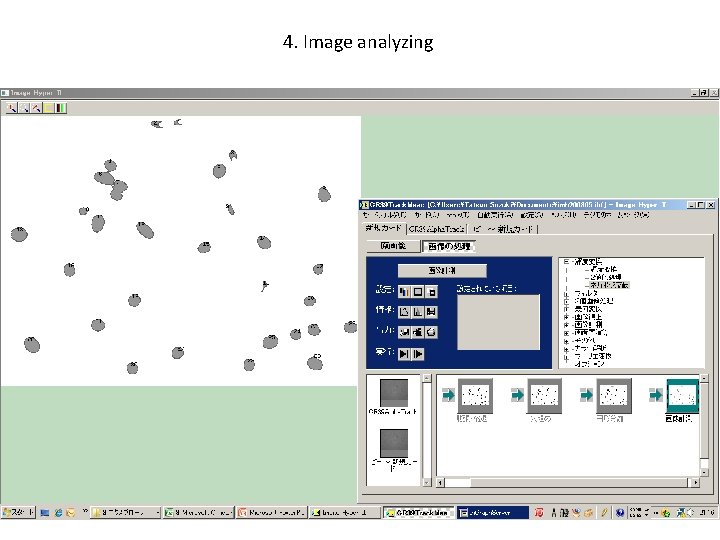Switch to Microsoft PowerPoint taskbar button
Screen dimensions: 720x540
point(271,512)
